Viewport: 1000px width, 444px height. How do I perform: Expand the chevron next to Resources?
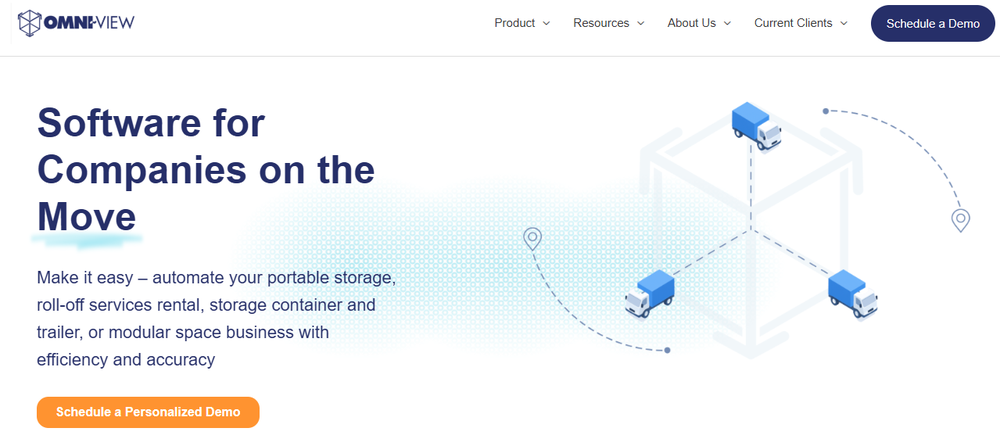(x=641, y=24)
